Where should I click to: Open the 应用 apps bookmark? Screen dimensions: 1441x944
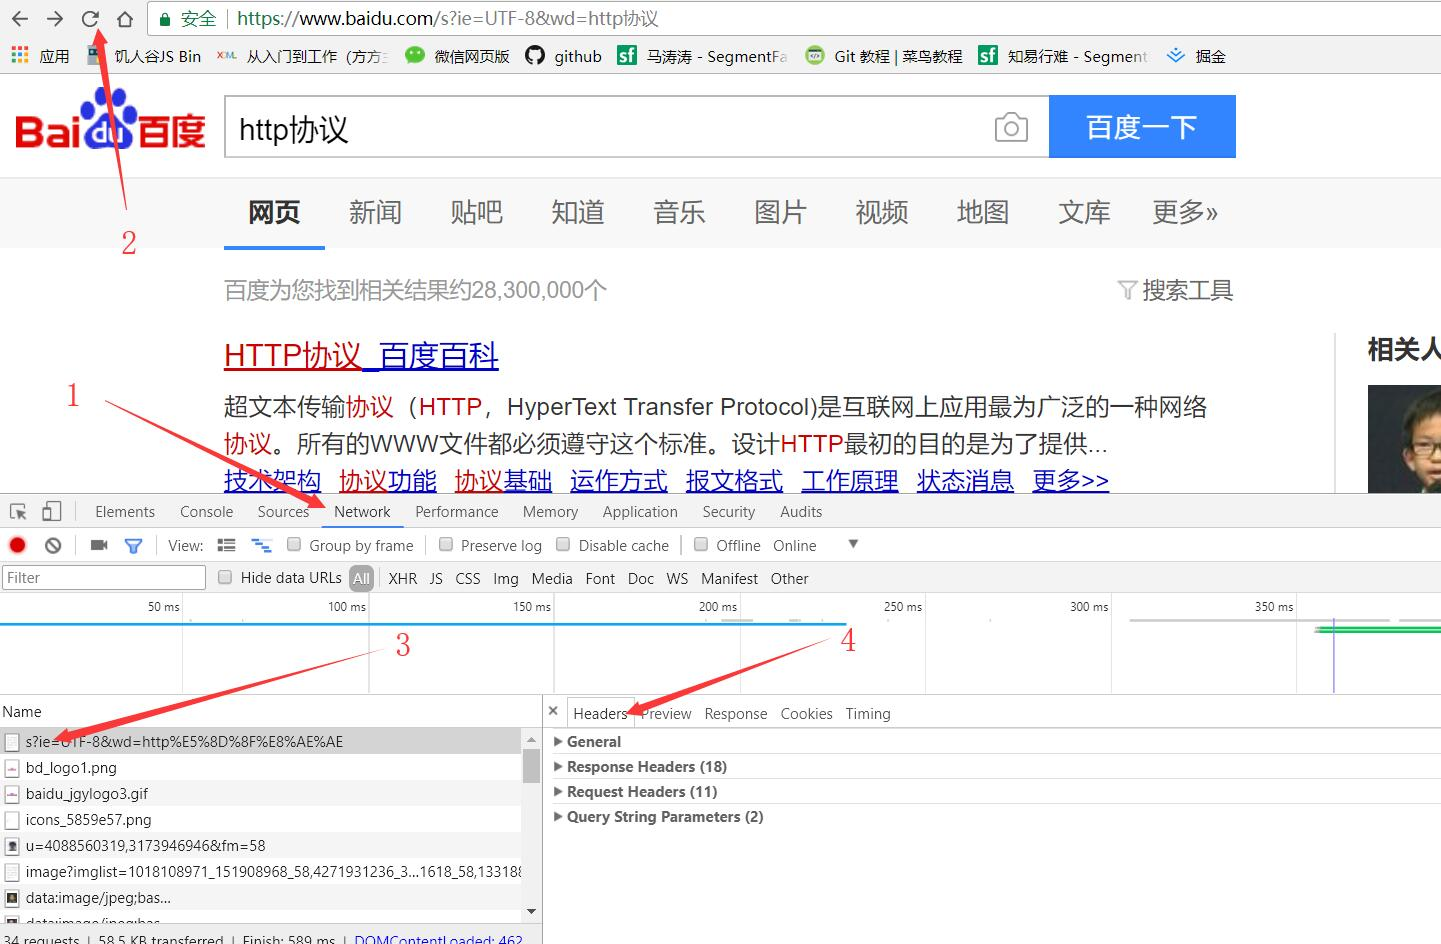[x=40, y=56]
